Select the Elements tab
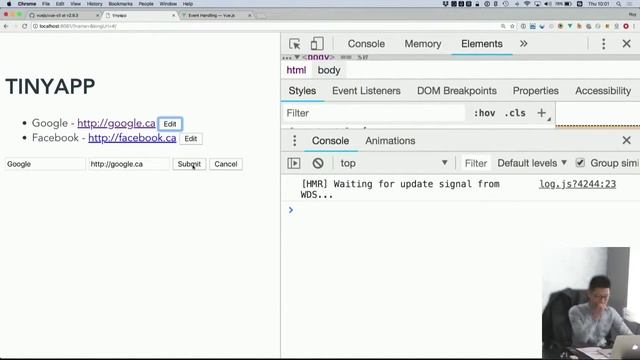640x360 pixels. coord(482,44)
